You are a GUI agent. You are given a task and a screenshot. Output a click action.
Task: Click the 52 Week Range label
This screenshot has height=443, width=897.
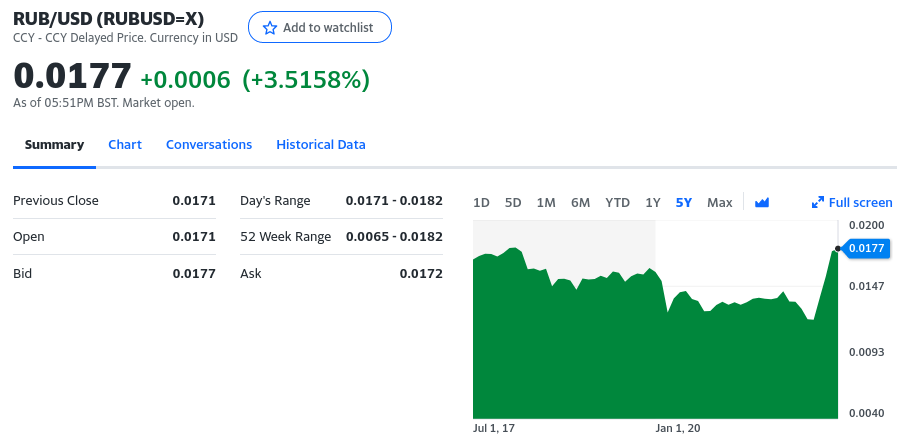click(x=285, y=237)
